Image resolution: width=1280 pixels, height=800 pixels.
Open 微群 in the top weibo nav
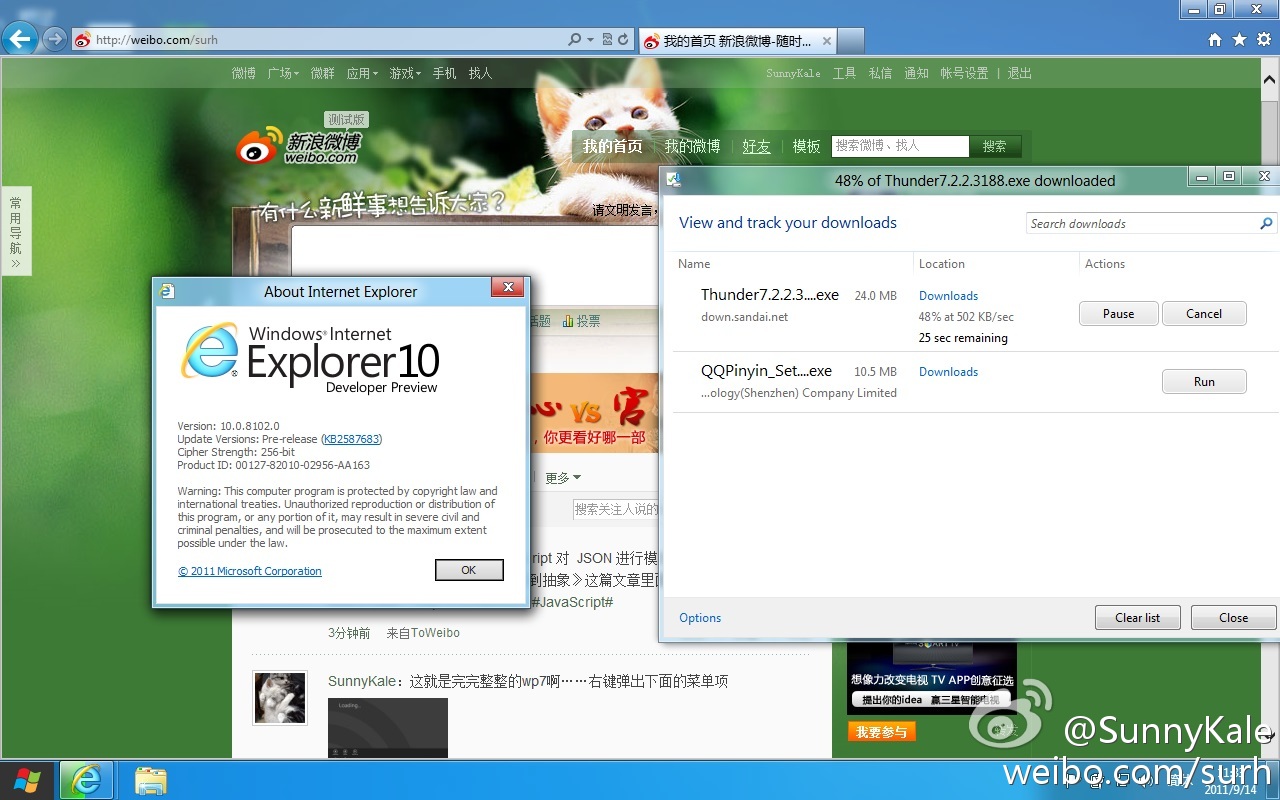[322, 73]
